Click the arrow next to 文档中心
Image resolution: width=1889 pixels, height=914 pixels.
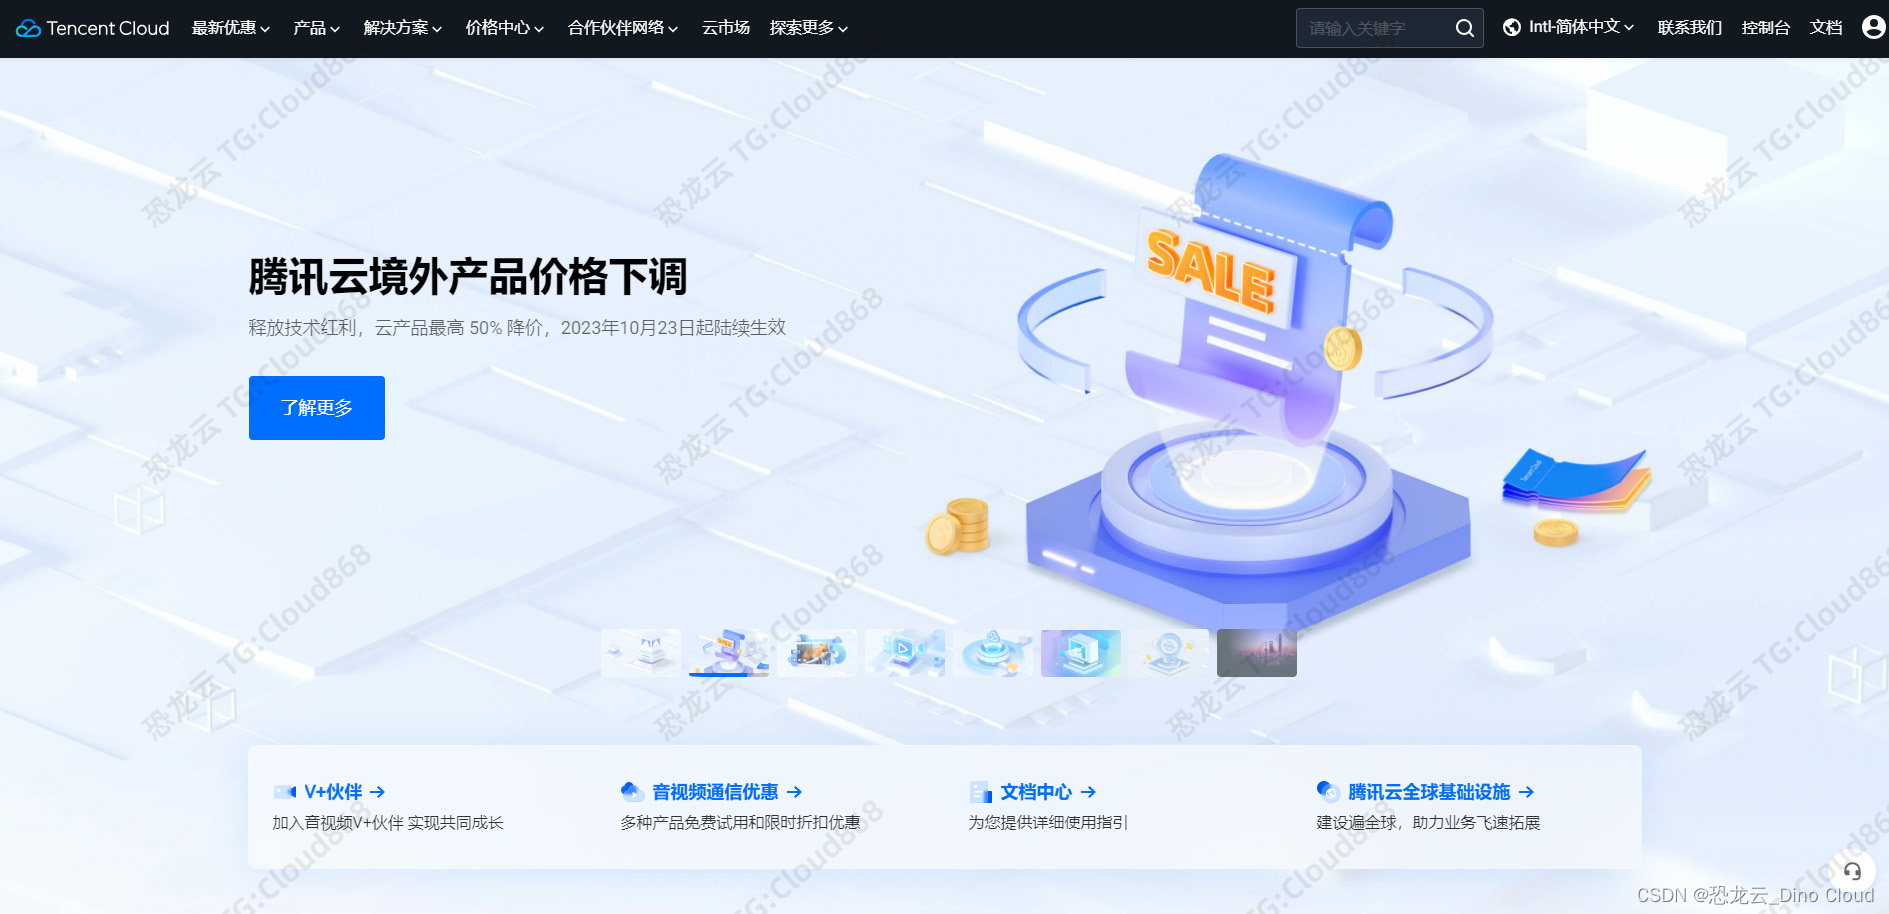coord(1088,792)
